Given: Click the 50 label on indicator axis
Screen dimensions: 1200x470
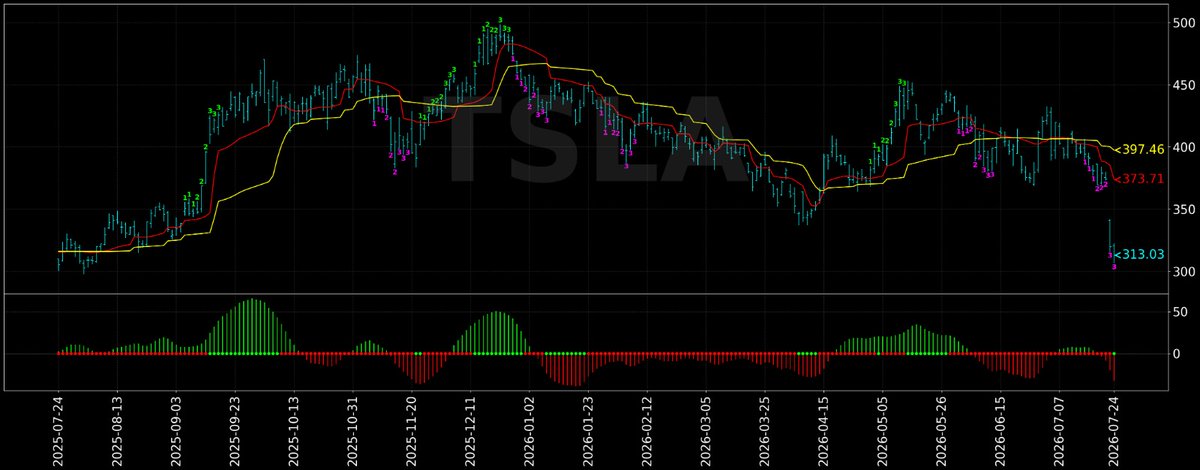Looking at the screenshot, I should tap(1182, 313).
